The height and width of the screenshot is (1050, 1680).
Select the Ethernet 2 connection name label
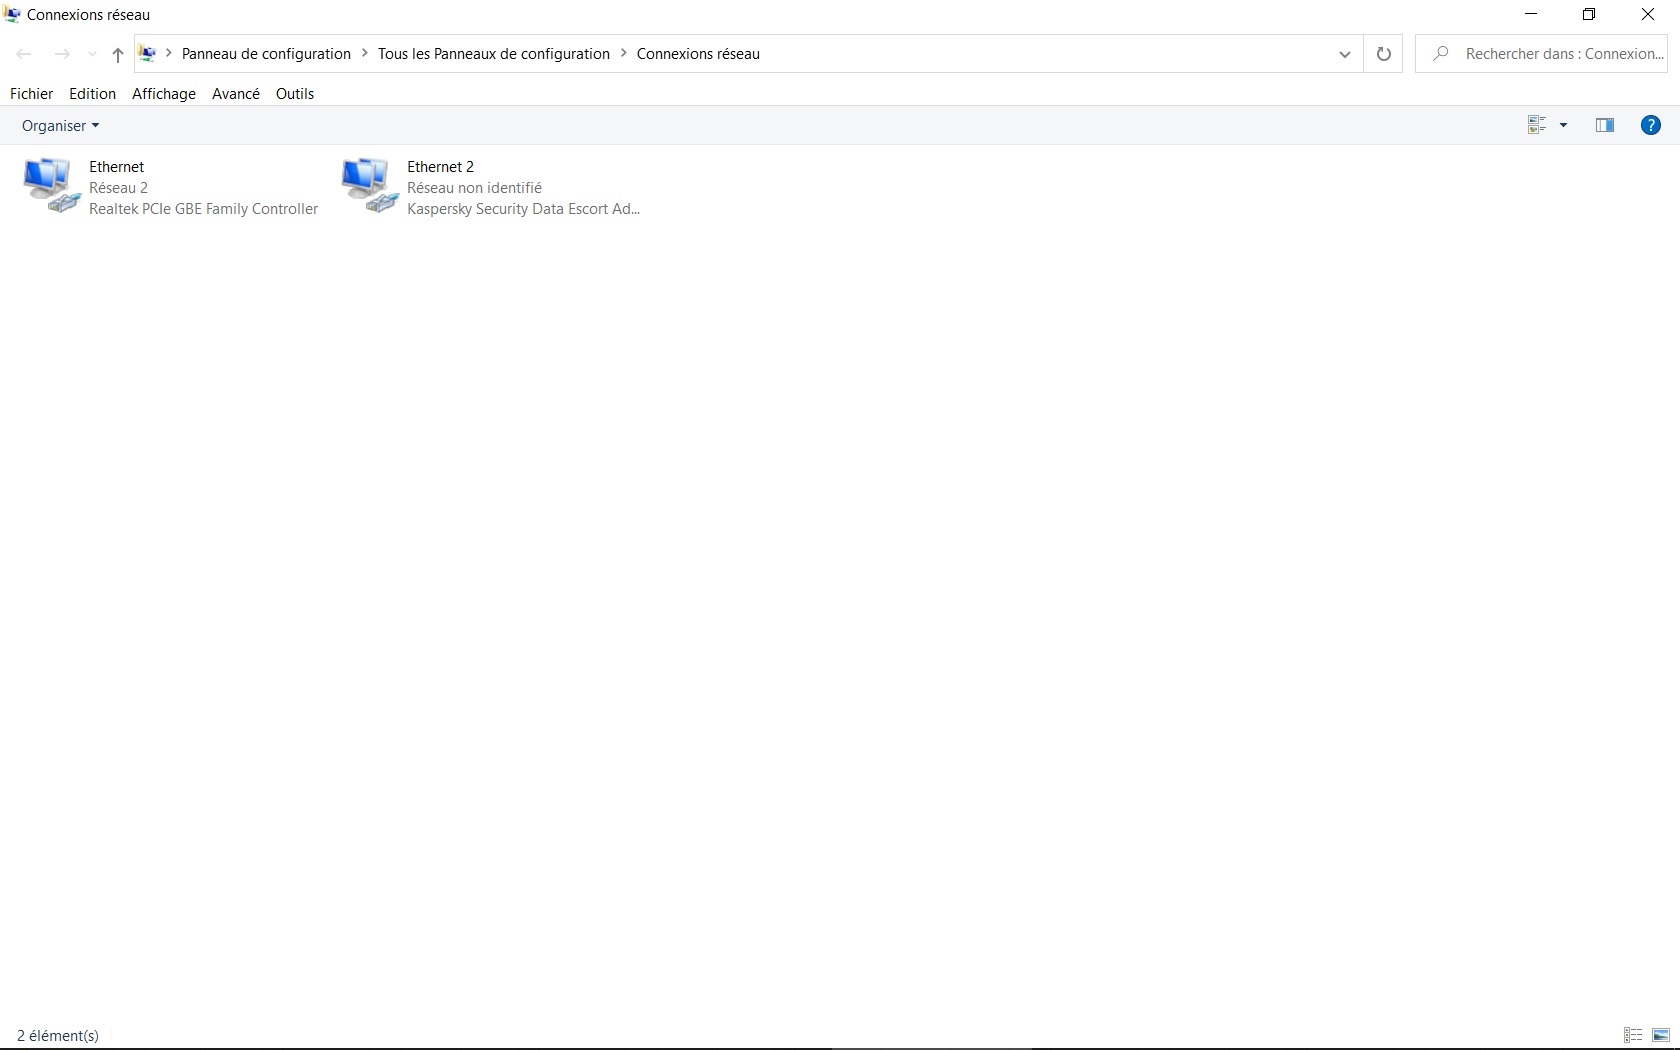(441, 167)
